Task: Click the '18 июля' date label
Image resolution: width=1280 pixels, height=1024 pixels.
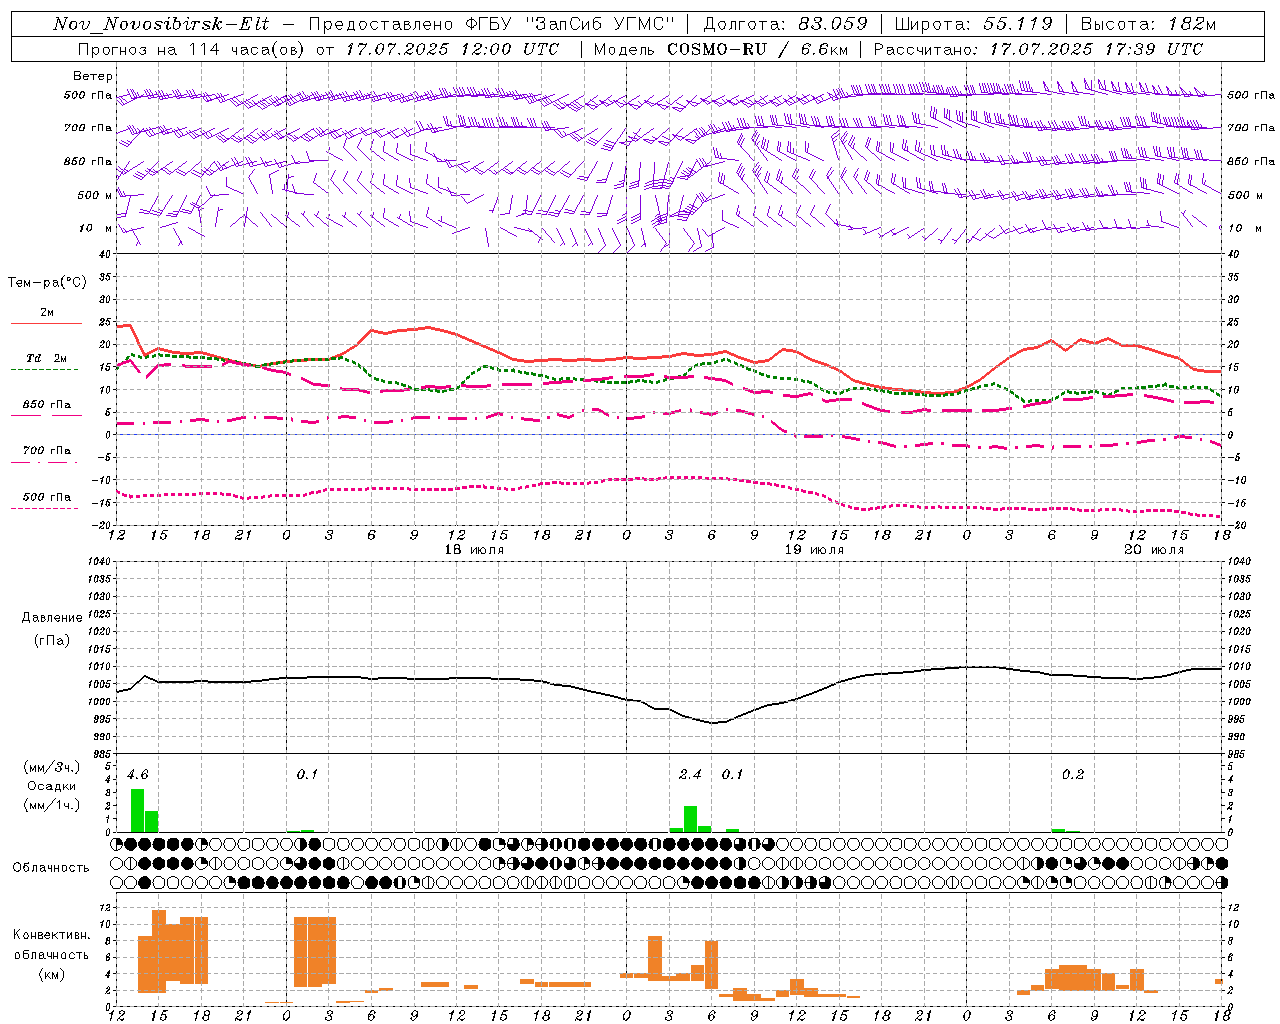Action: [474, 550]
